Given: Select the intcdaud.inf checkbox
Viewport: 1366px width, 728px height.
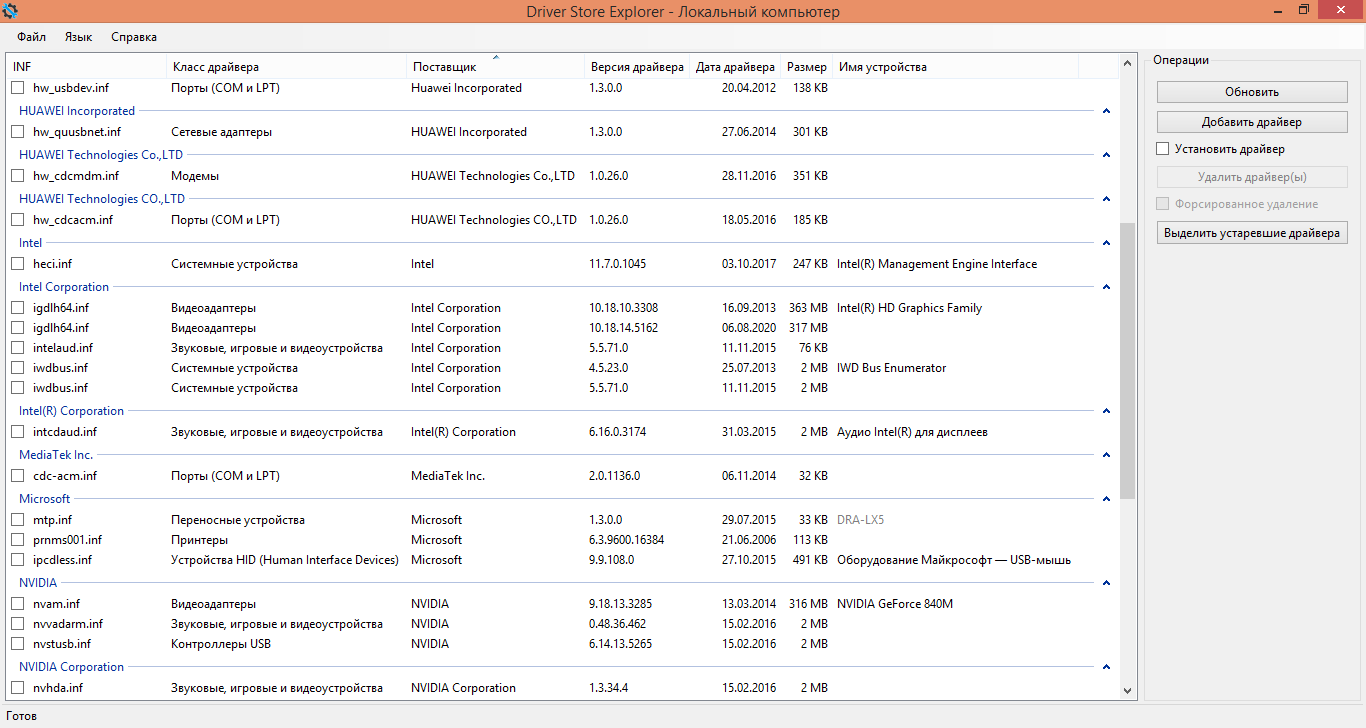Looking at the screenshot, I should [17, 432].
